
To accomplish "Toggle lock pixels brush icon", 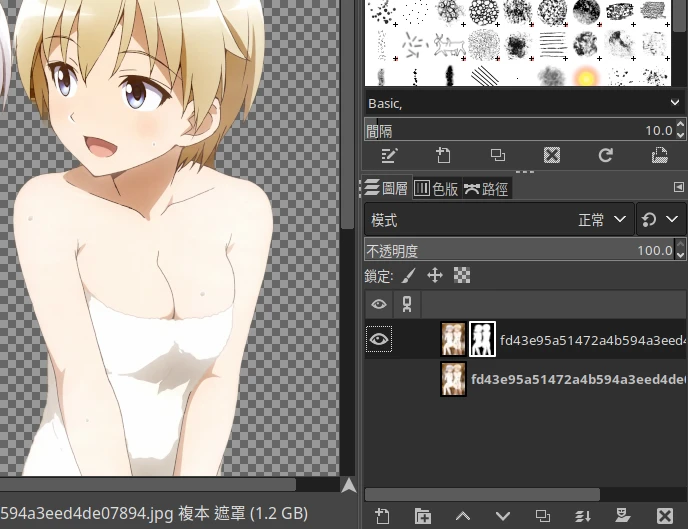I will [408, 275].
